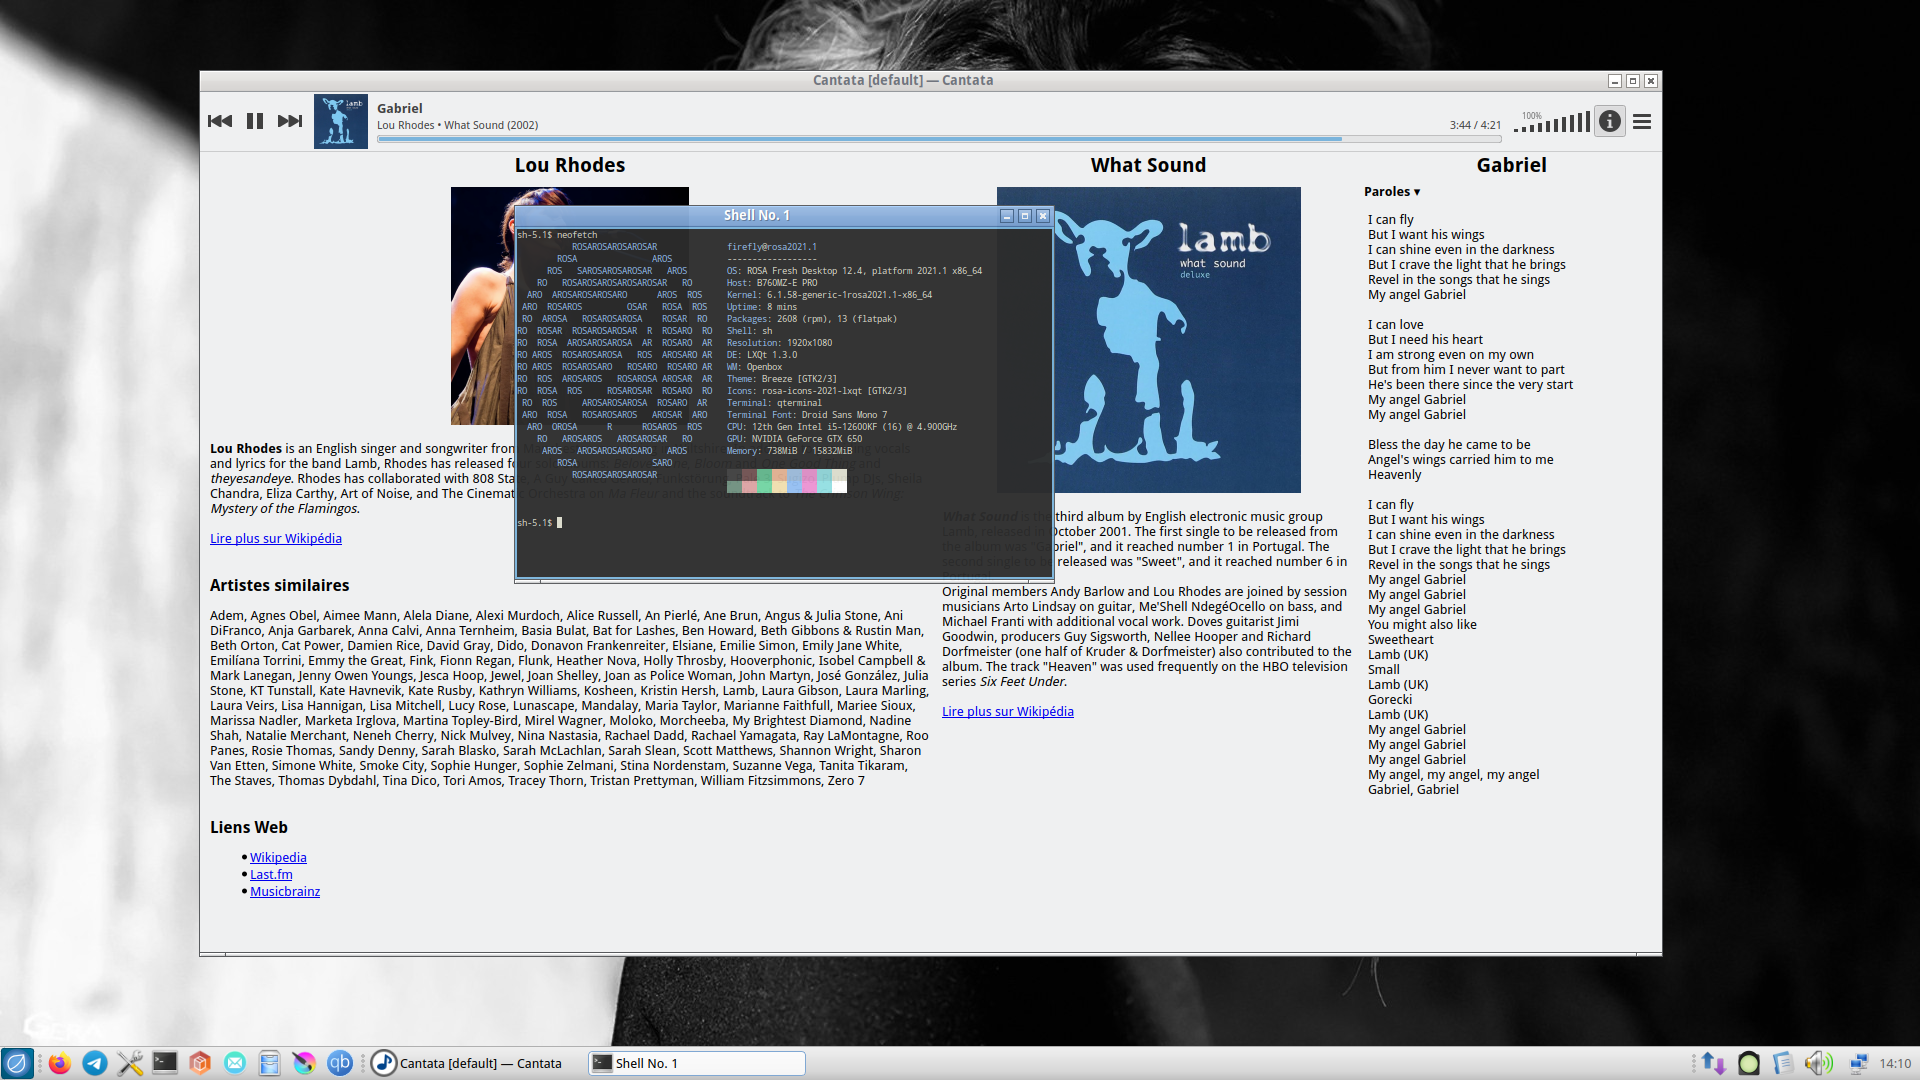Click the What Sound album cover thumbnail
Viewport: 1920px width, 1080px height.
pos(340,121)
